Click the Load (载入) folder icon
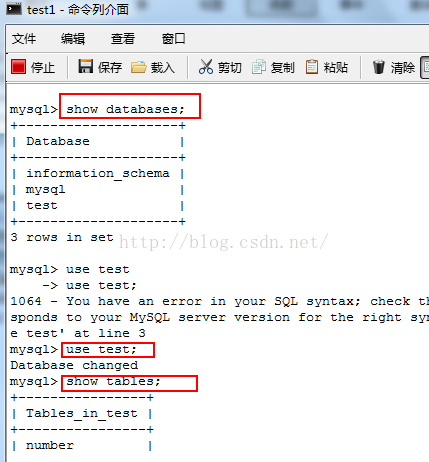 coord(138,67)
